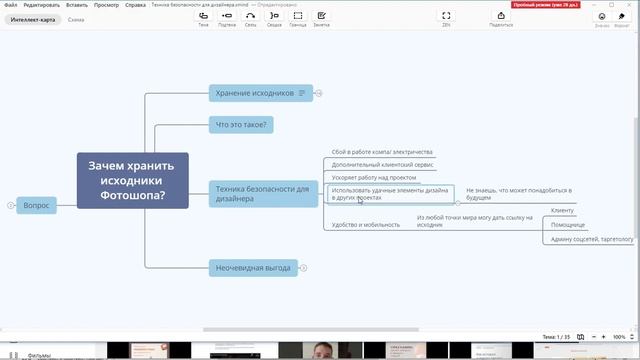Collapse the Использовать удачные элементы subtopic branch
The height and width of the screenshot is (360, 640).
pos(458,203)
